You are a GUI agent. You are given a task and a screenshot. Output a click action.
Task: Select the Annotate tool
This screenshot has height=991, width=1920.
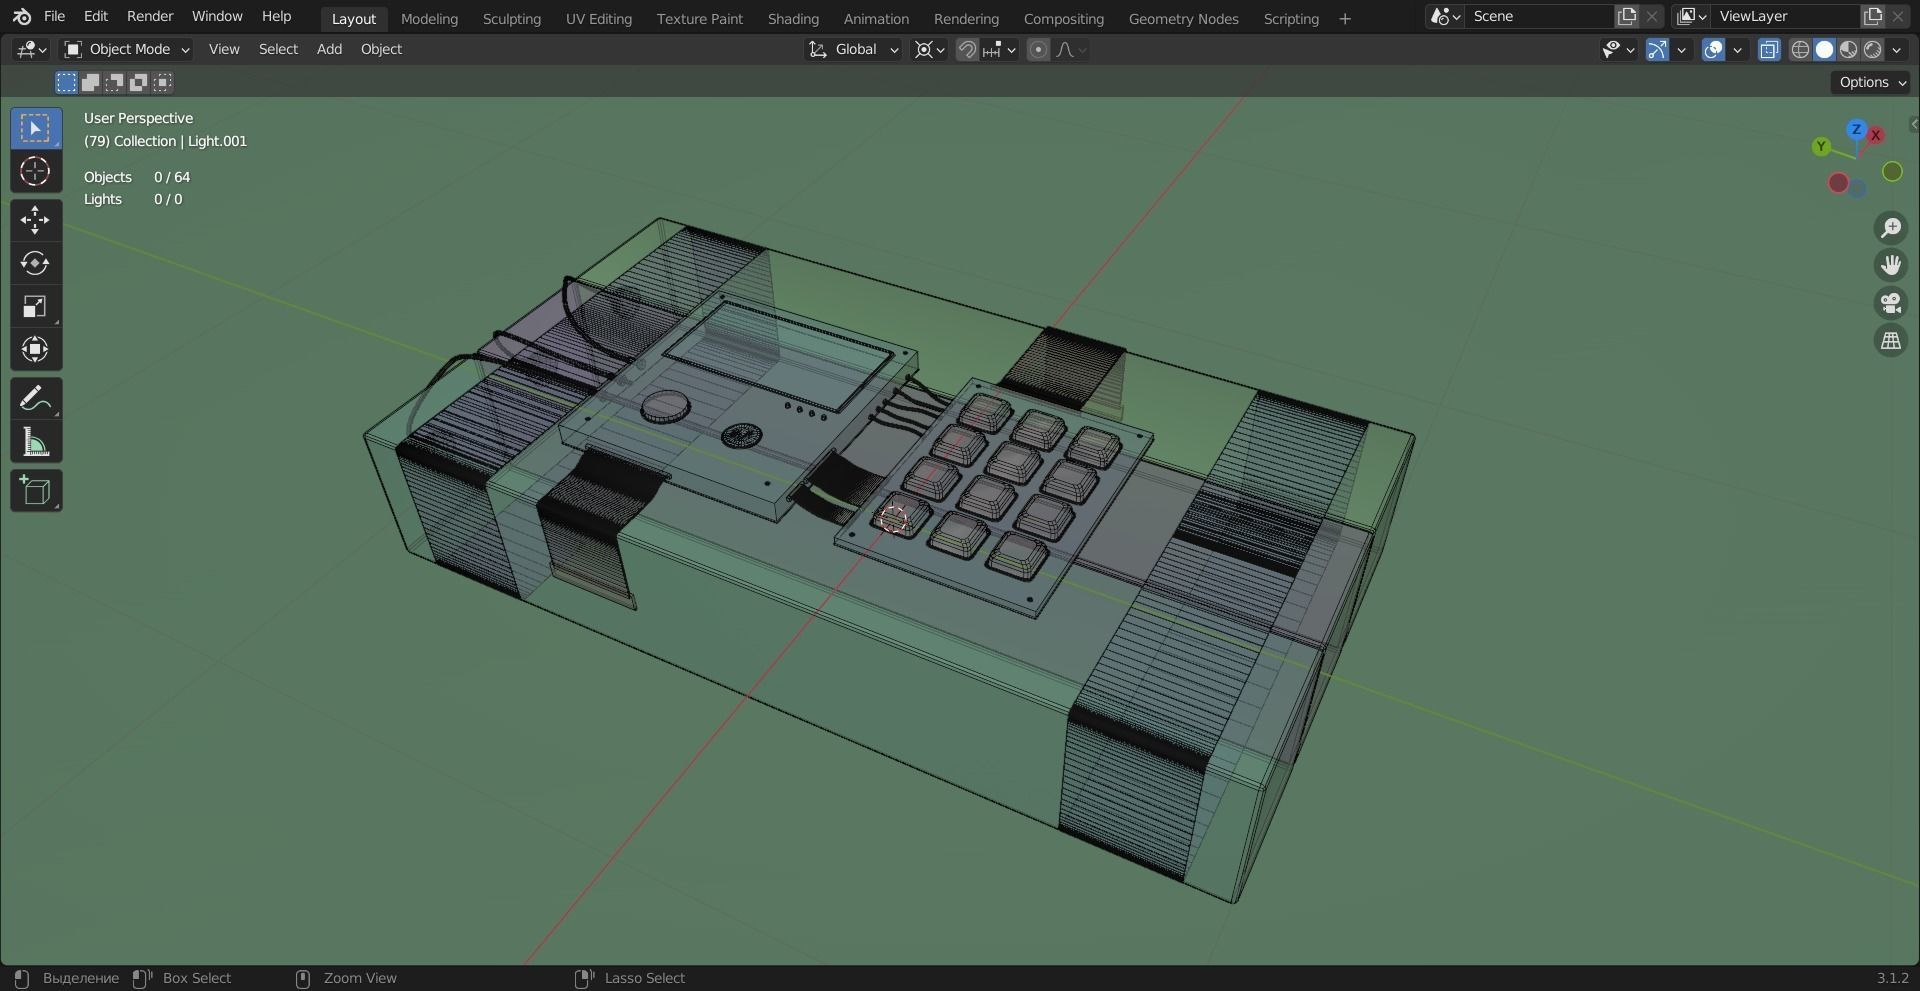click(35, 398)
